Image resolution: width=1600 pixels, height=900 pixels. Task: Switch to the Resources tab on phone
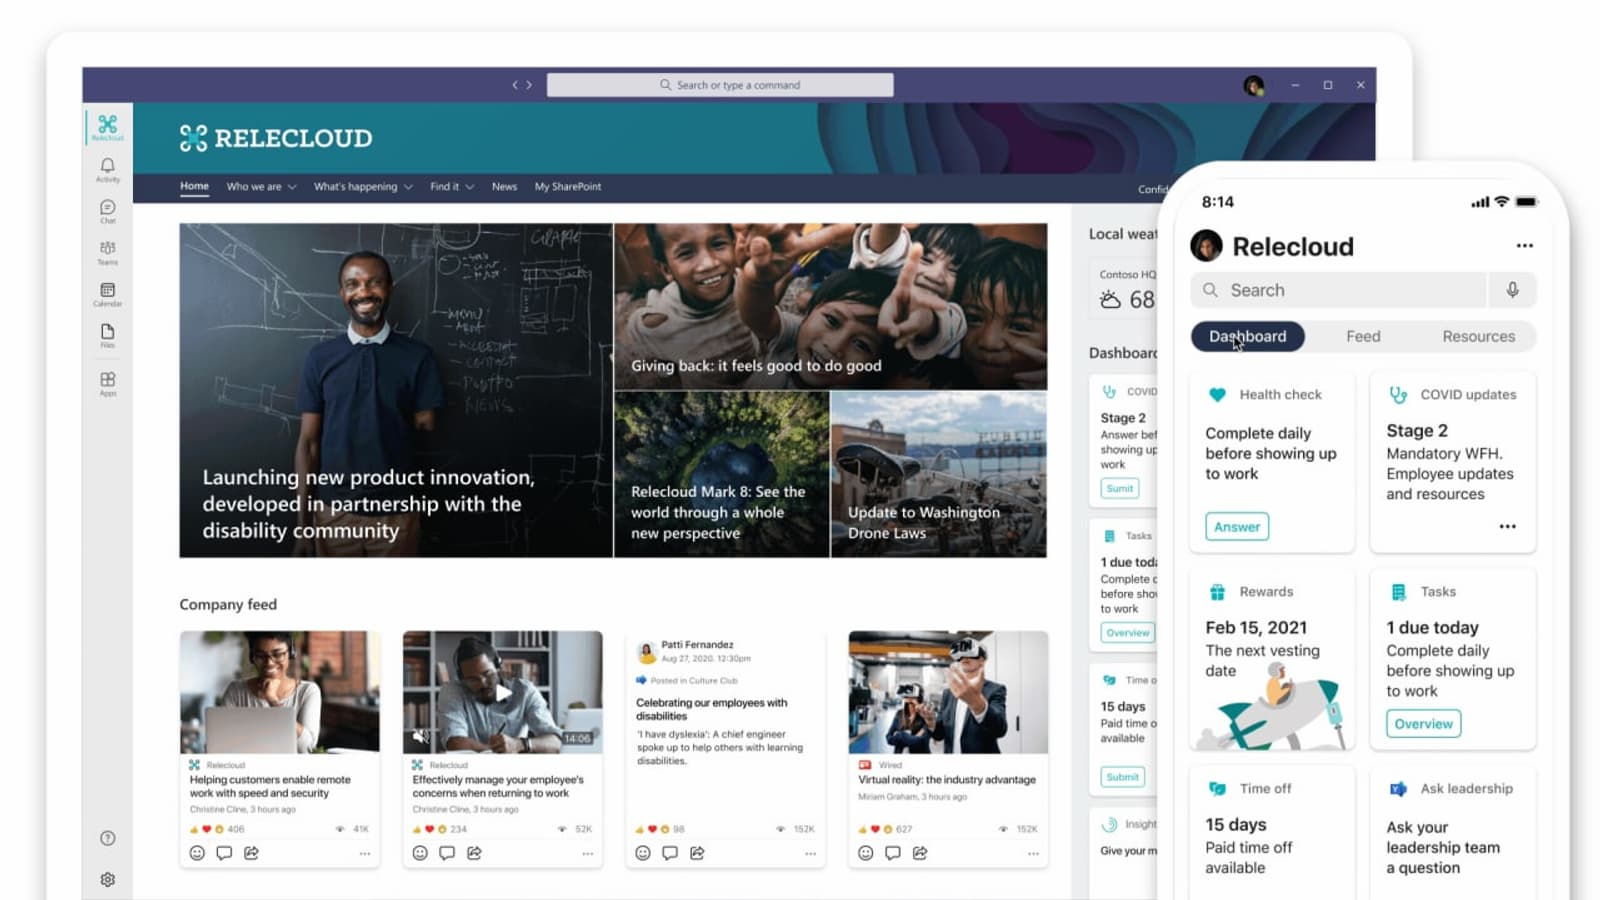tap(1478, 337)
